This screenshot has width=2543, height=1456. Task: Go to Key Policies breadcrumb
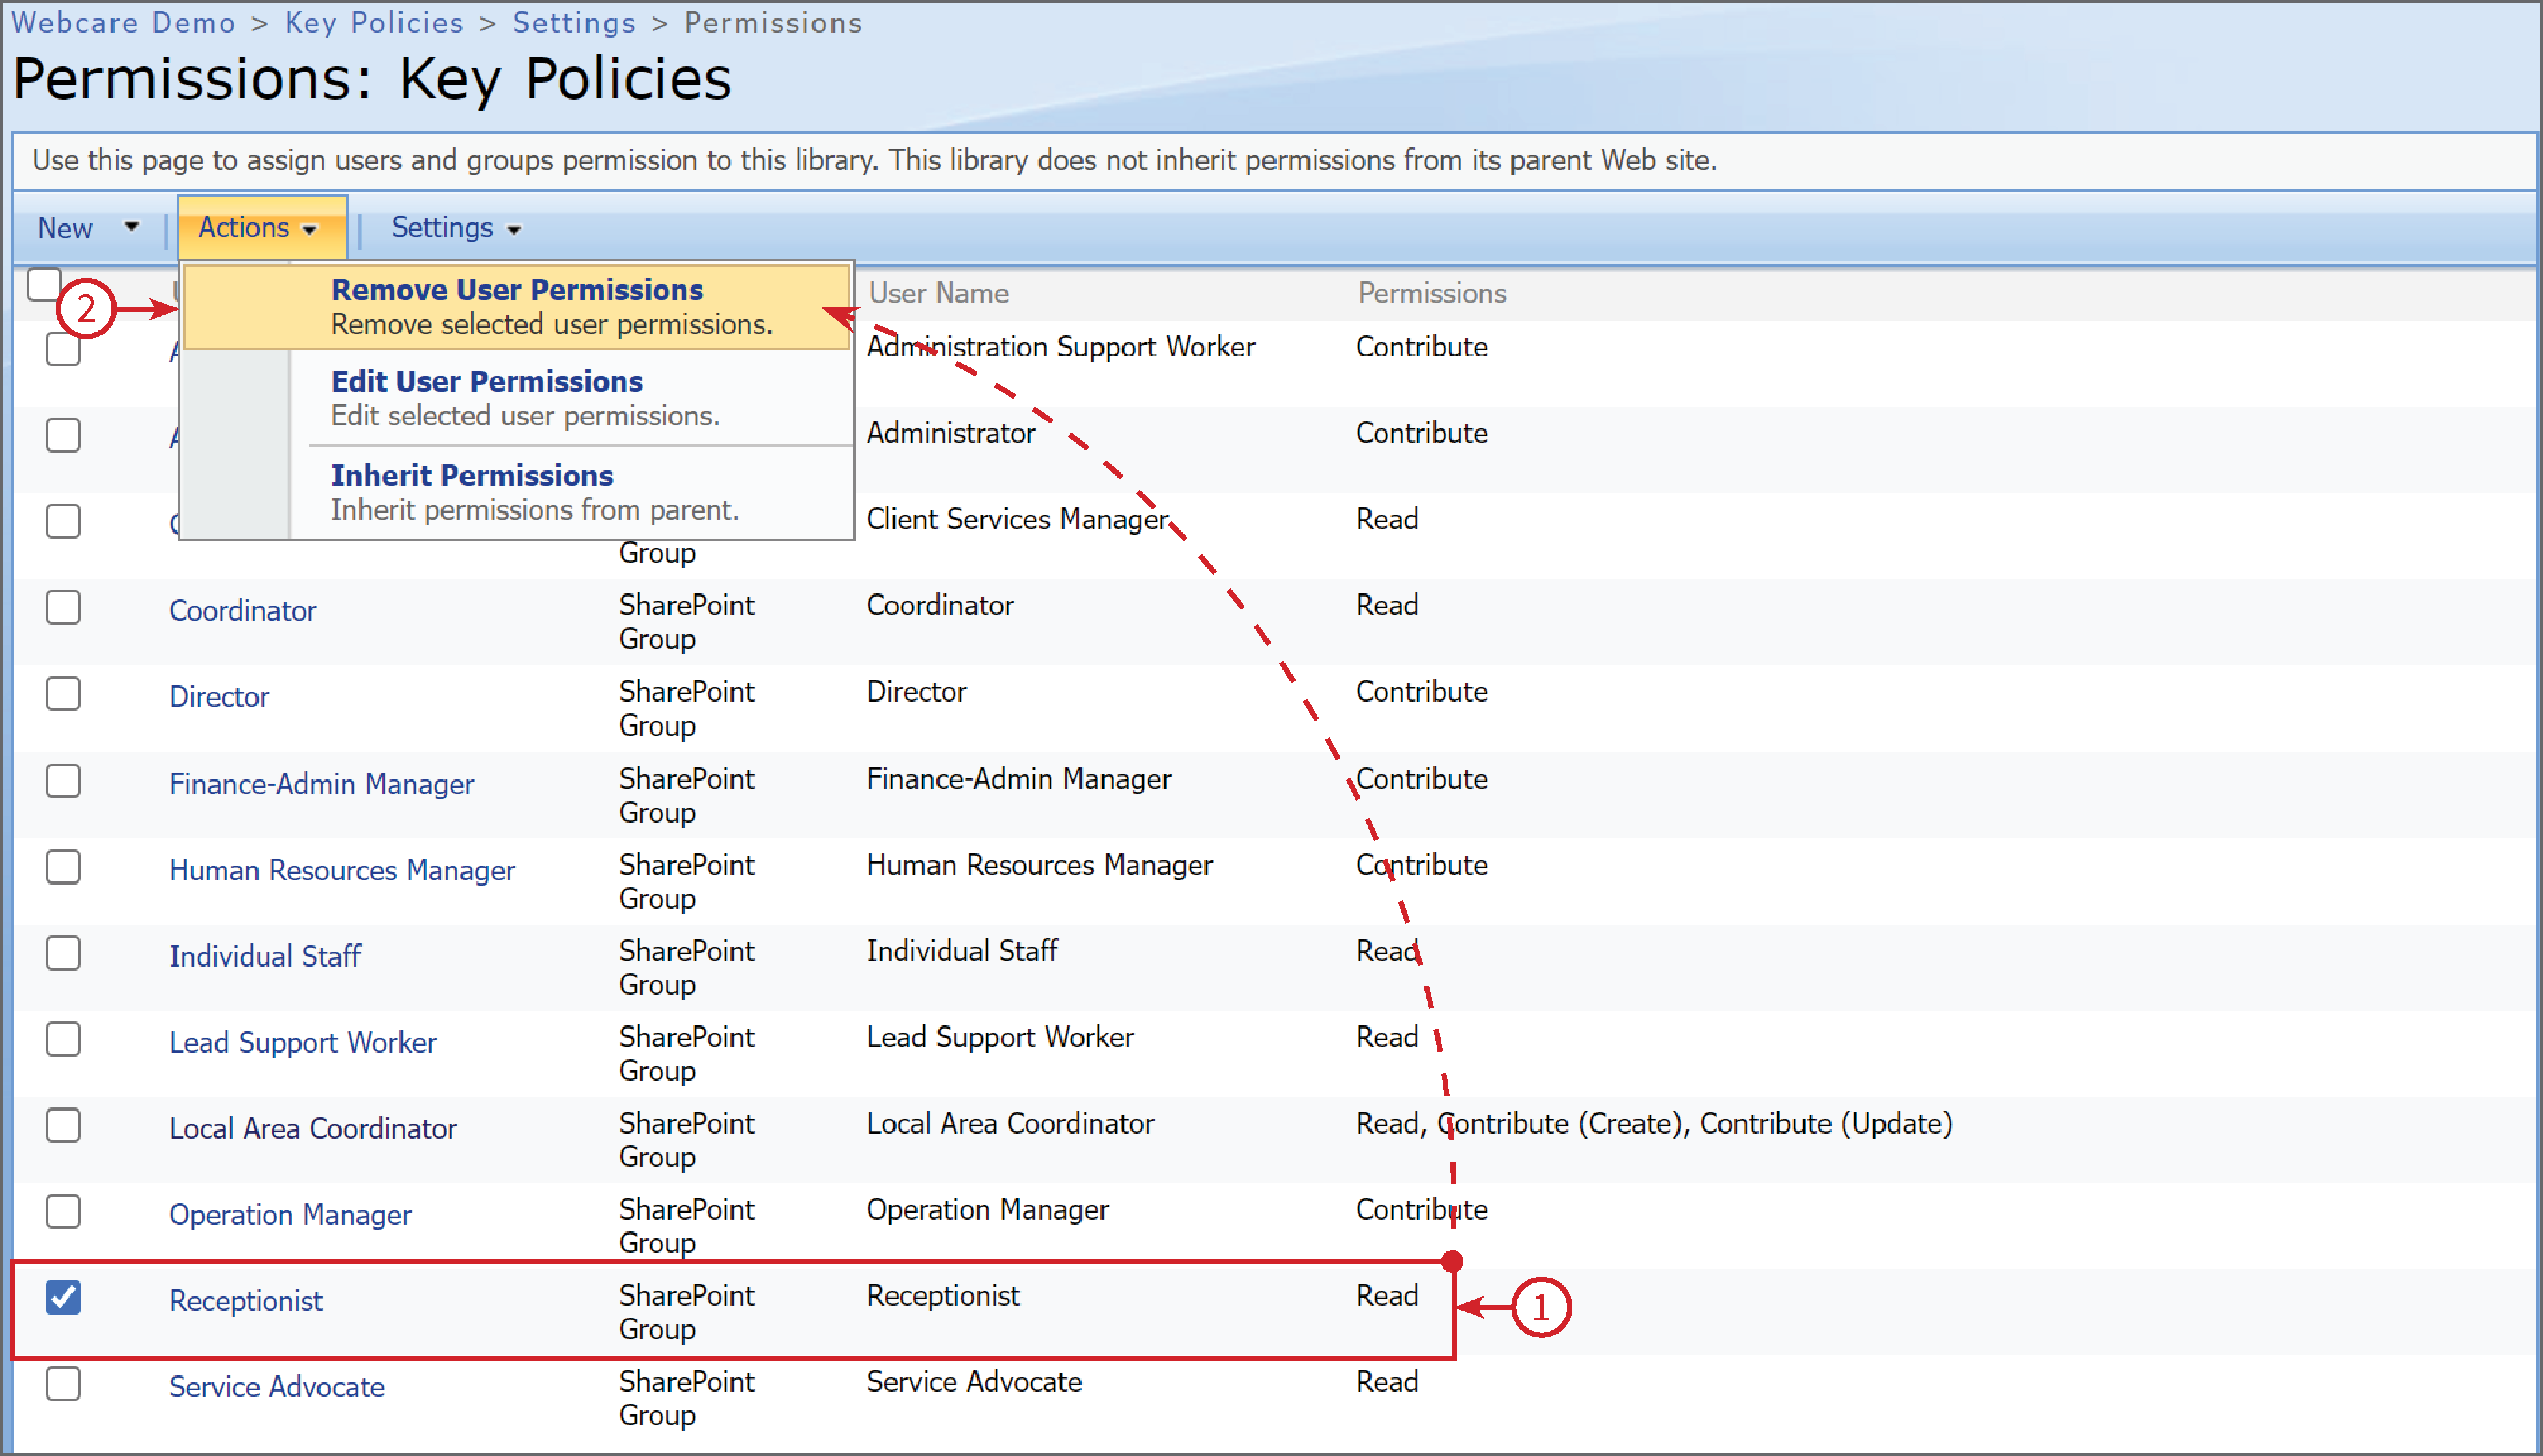(x=374, y=22)
